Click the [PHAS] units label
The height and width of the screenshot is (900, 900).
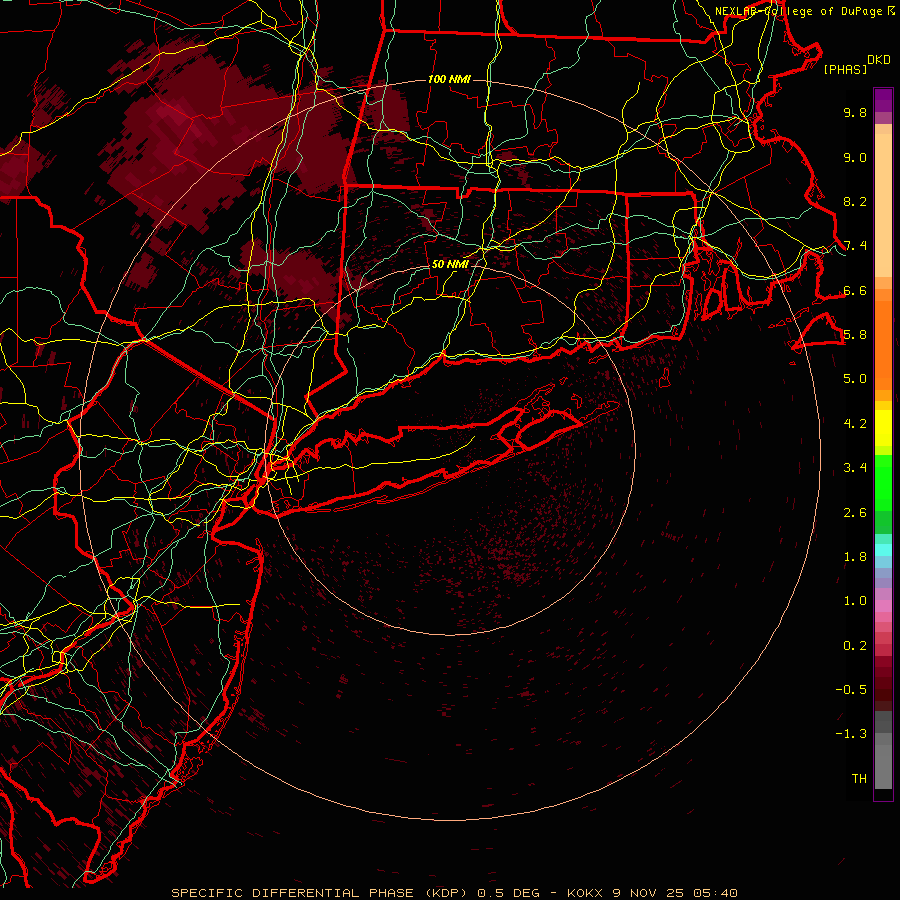click(845, 69)
